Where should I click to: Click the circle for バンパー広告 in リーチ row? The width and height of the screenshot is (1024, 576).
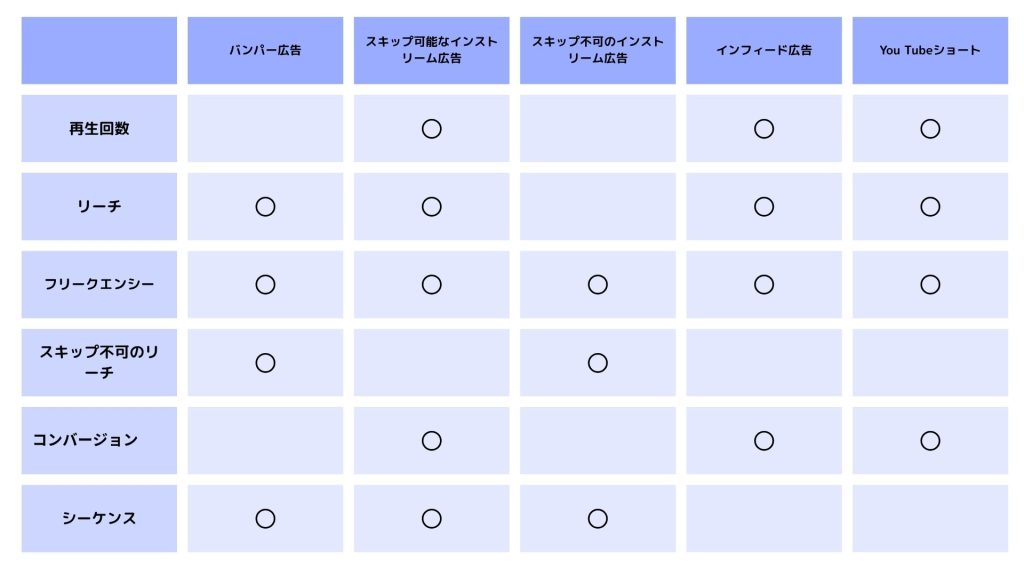(x=265, y=206)
